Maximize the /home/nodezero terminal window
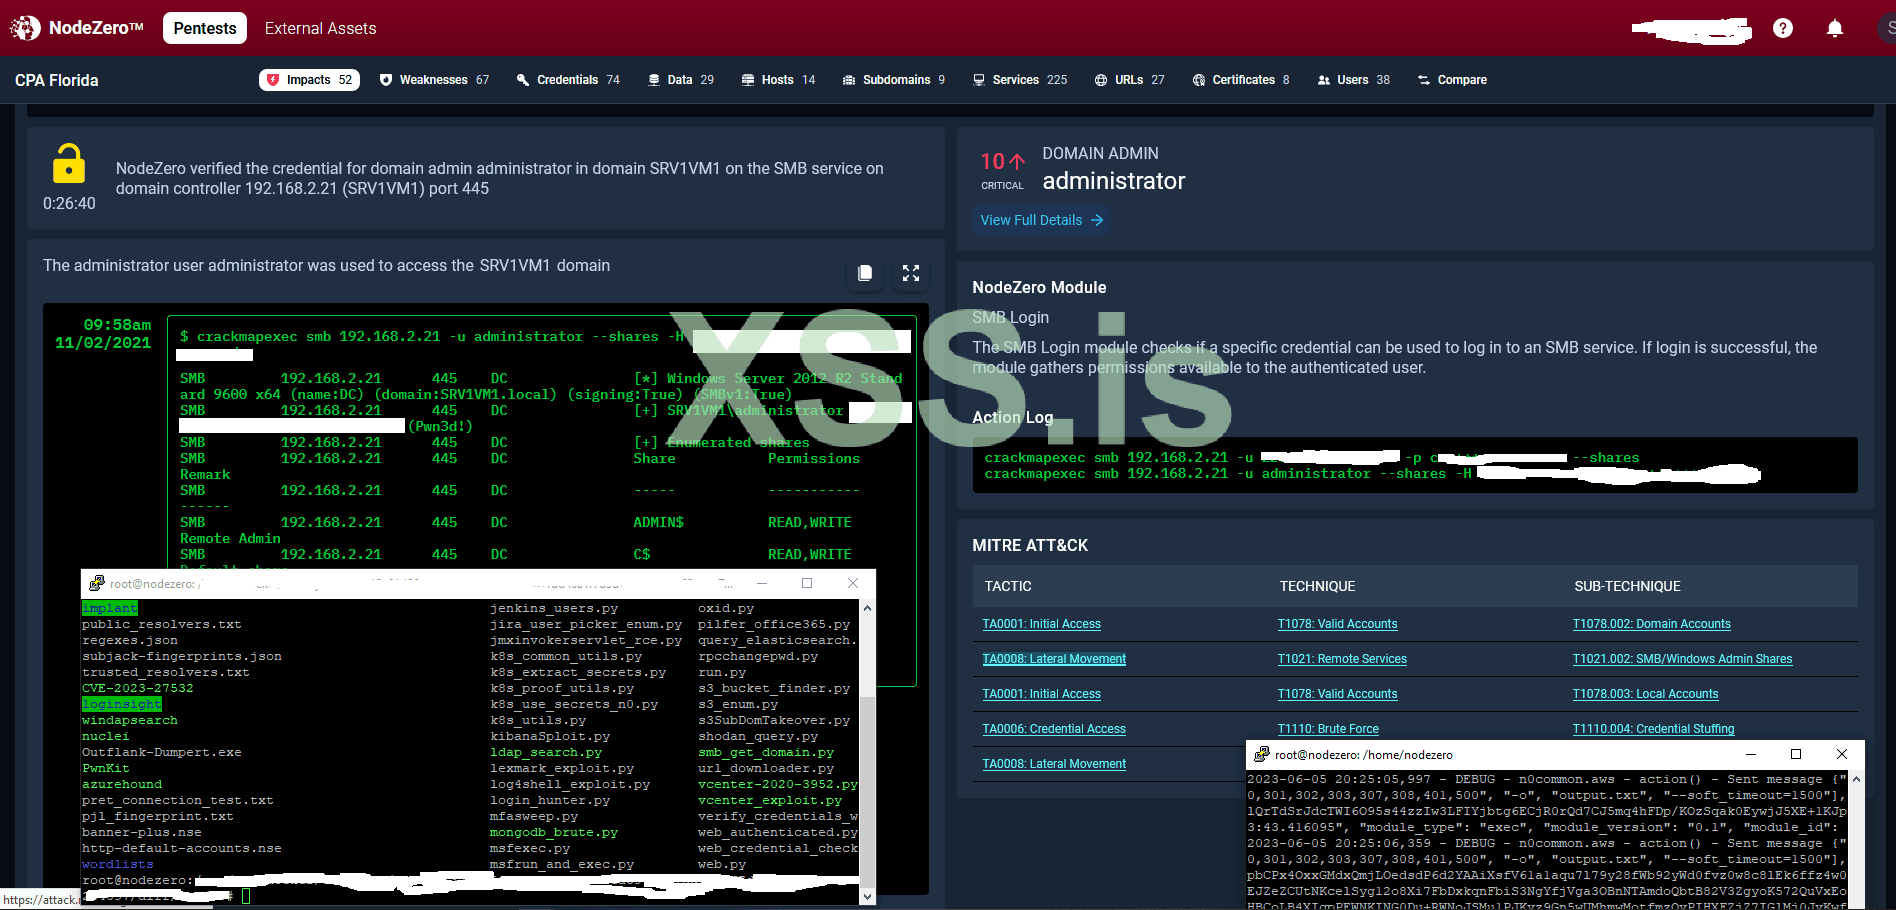Screen dimensions: 1896x910 [x=1795, y=754]
